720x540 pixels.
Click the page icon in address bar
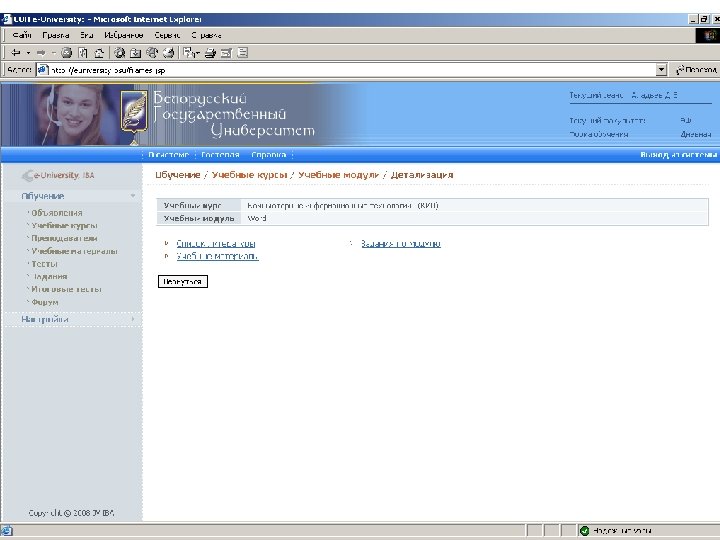pos(43,70)
